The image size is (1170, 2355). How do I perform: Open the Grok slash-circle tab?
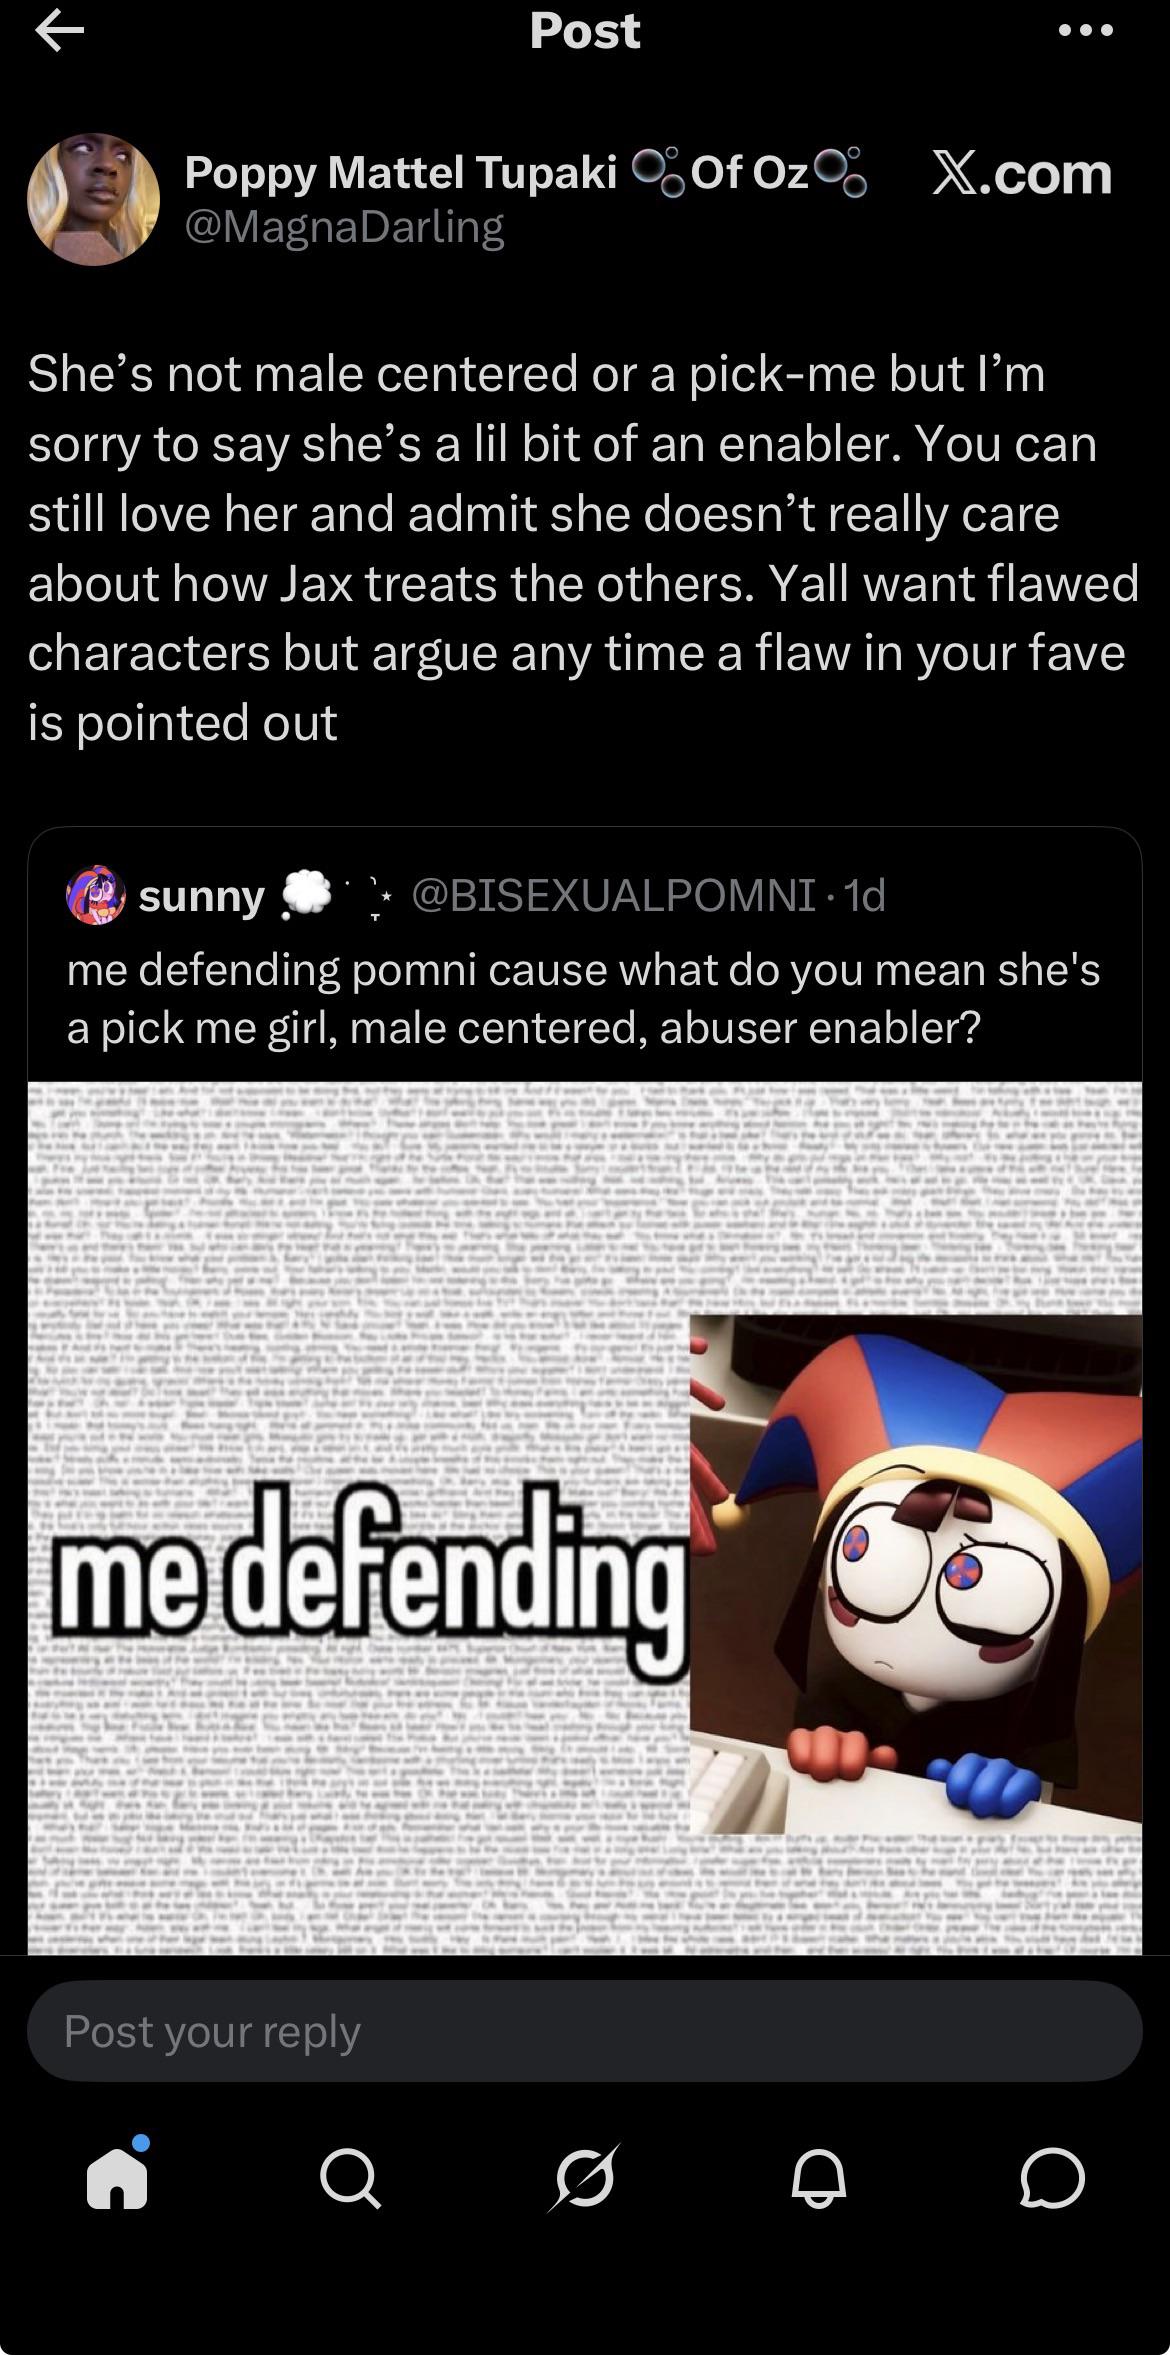tap(585, 2178)
